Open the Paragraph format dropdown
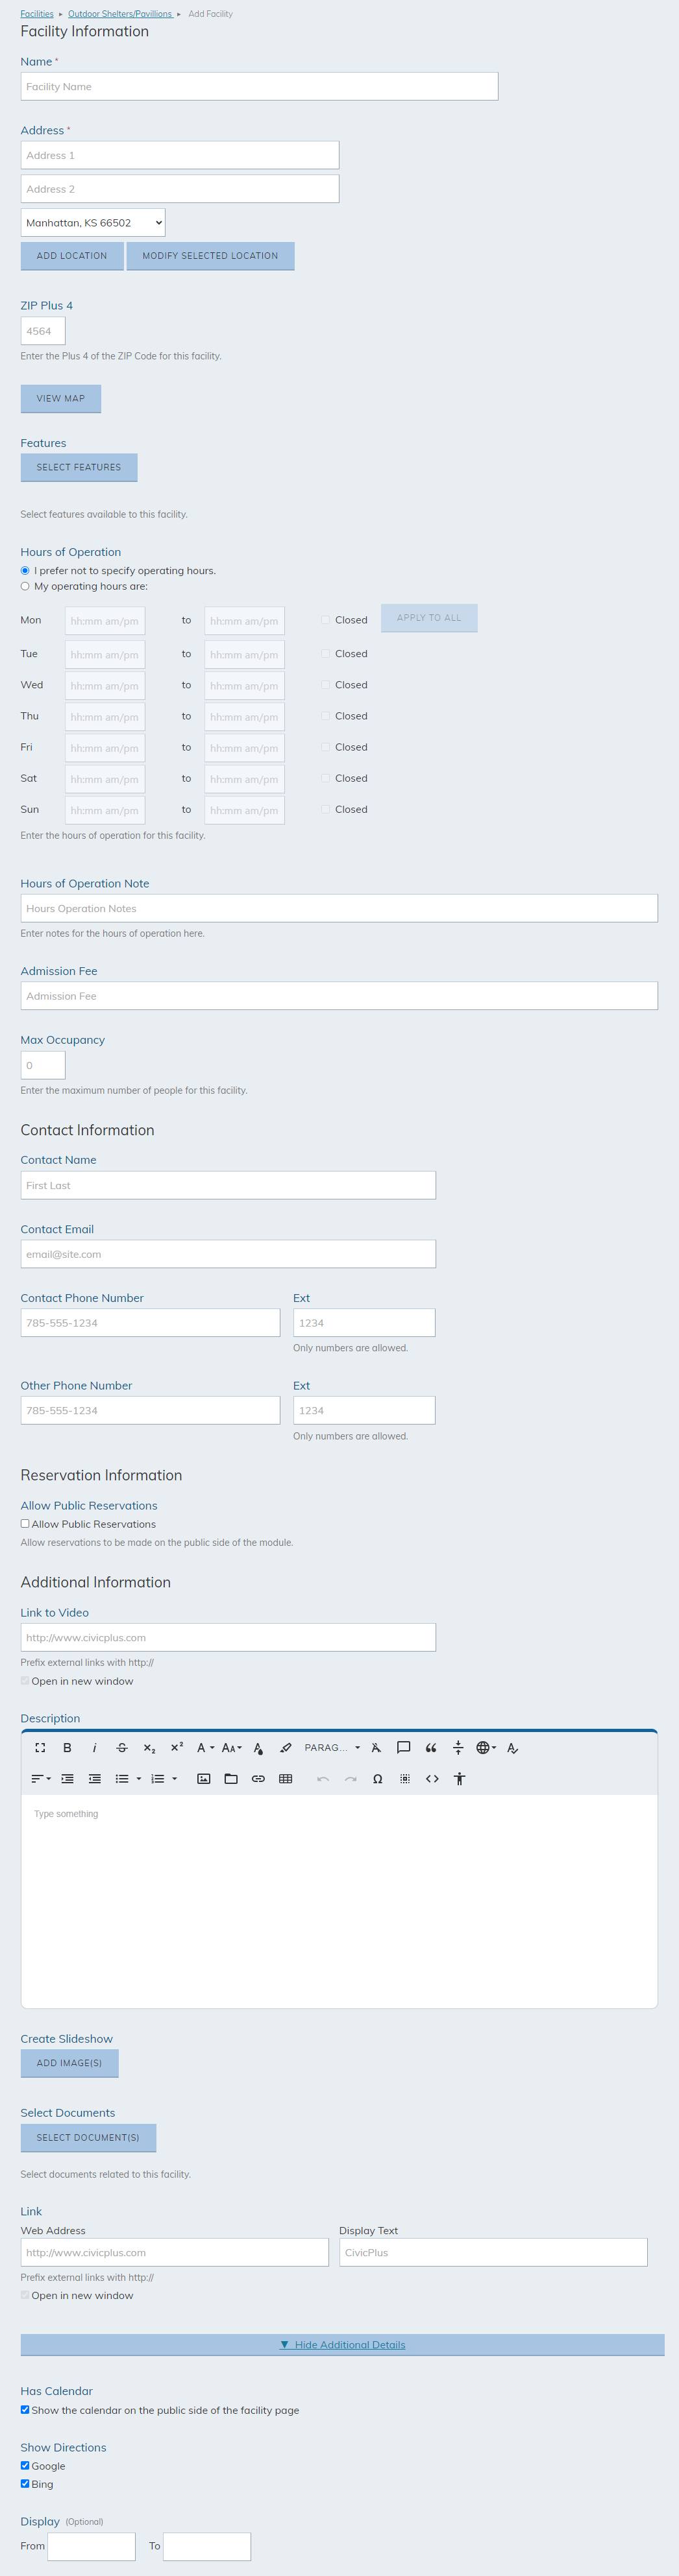The width and height of the screenshot is (679, 2576). (x=332, y=1748)
